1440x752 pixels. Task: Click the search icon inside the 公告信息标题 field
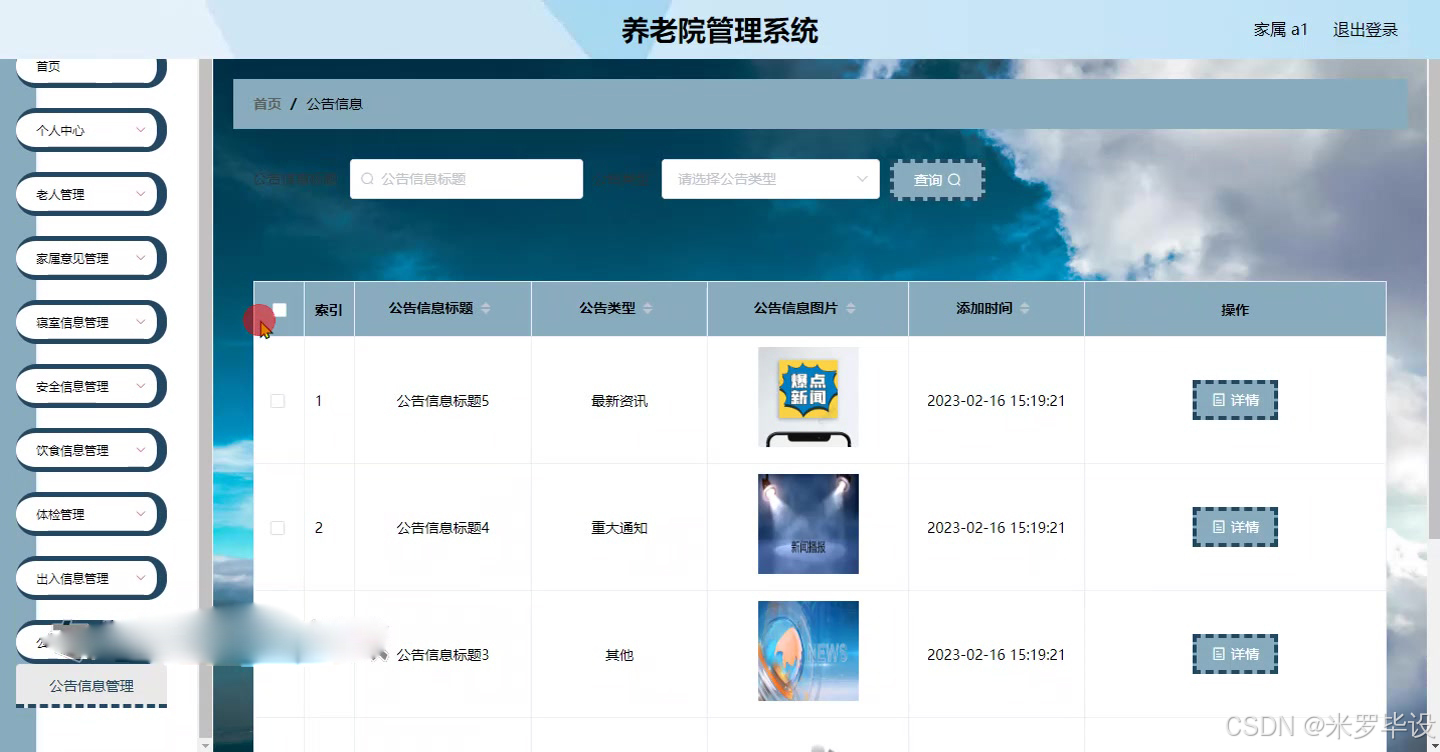click(367, 178)
